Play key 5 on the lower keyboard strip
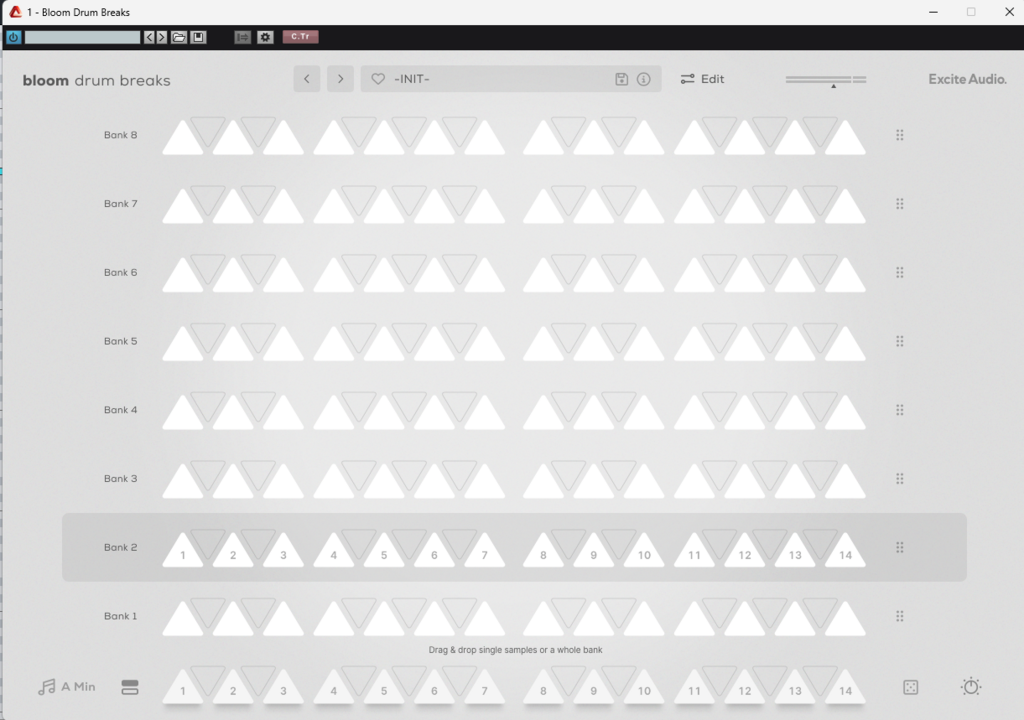1024x720 pixels. pos(384,689)
